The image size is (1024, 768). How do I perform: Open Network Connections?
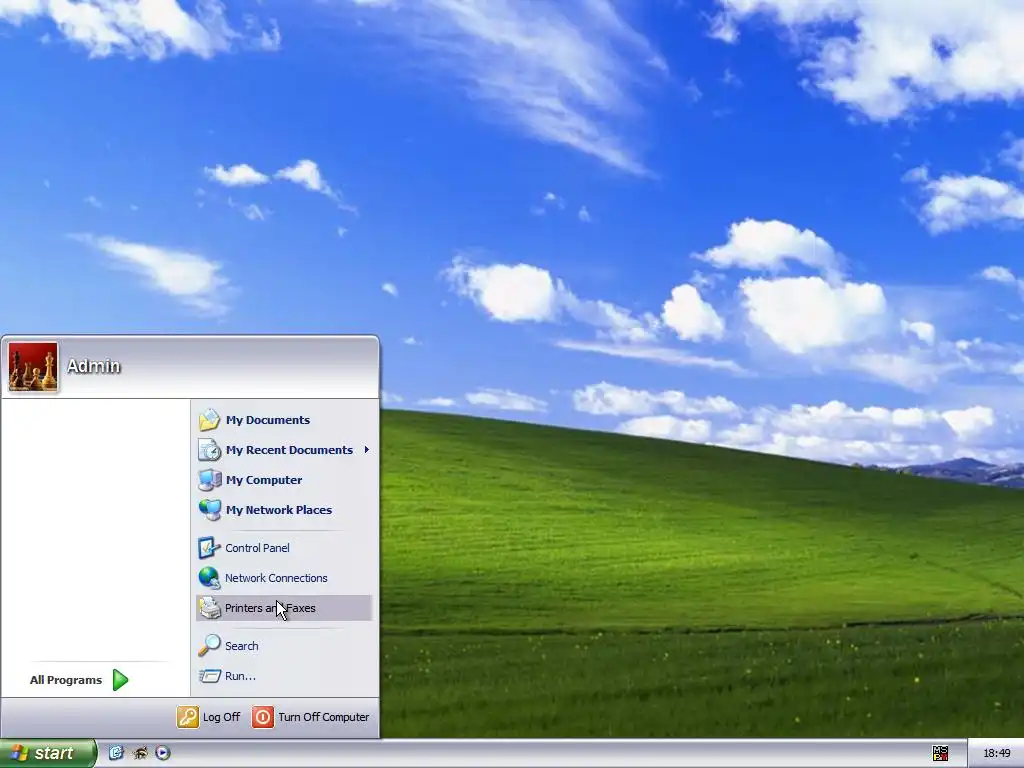pyautogui.click(x=284, y=578)
